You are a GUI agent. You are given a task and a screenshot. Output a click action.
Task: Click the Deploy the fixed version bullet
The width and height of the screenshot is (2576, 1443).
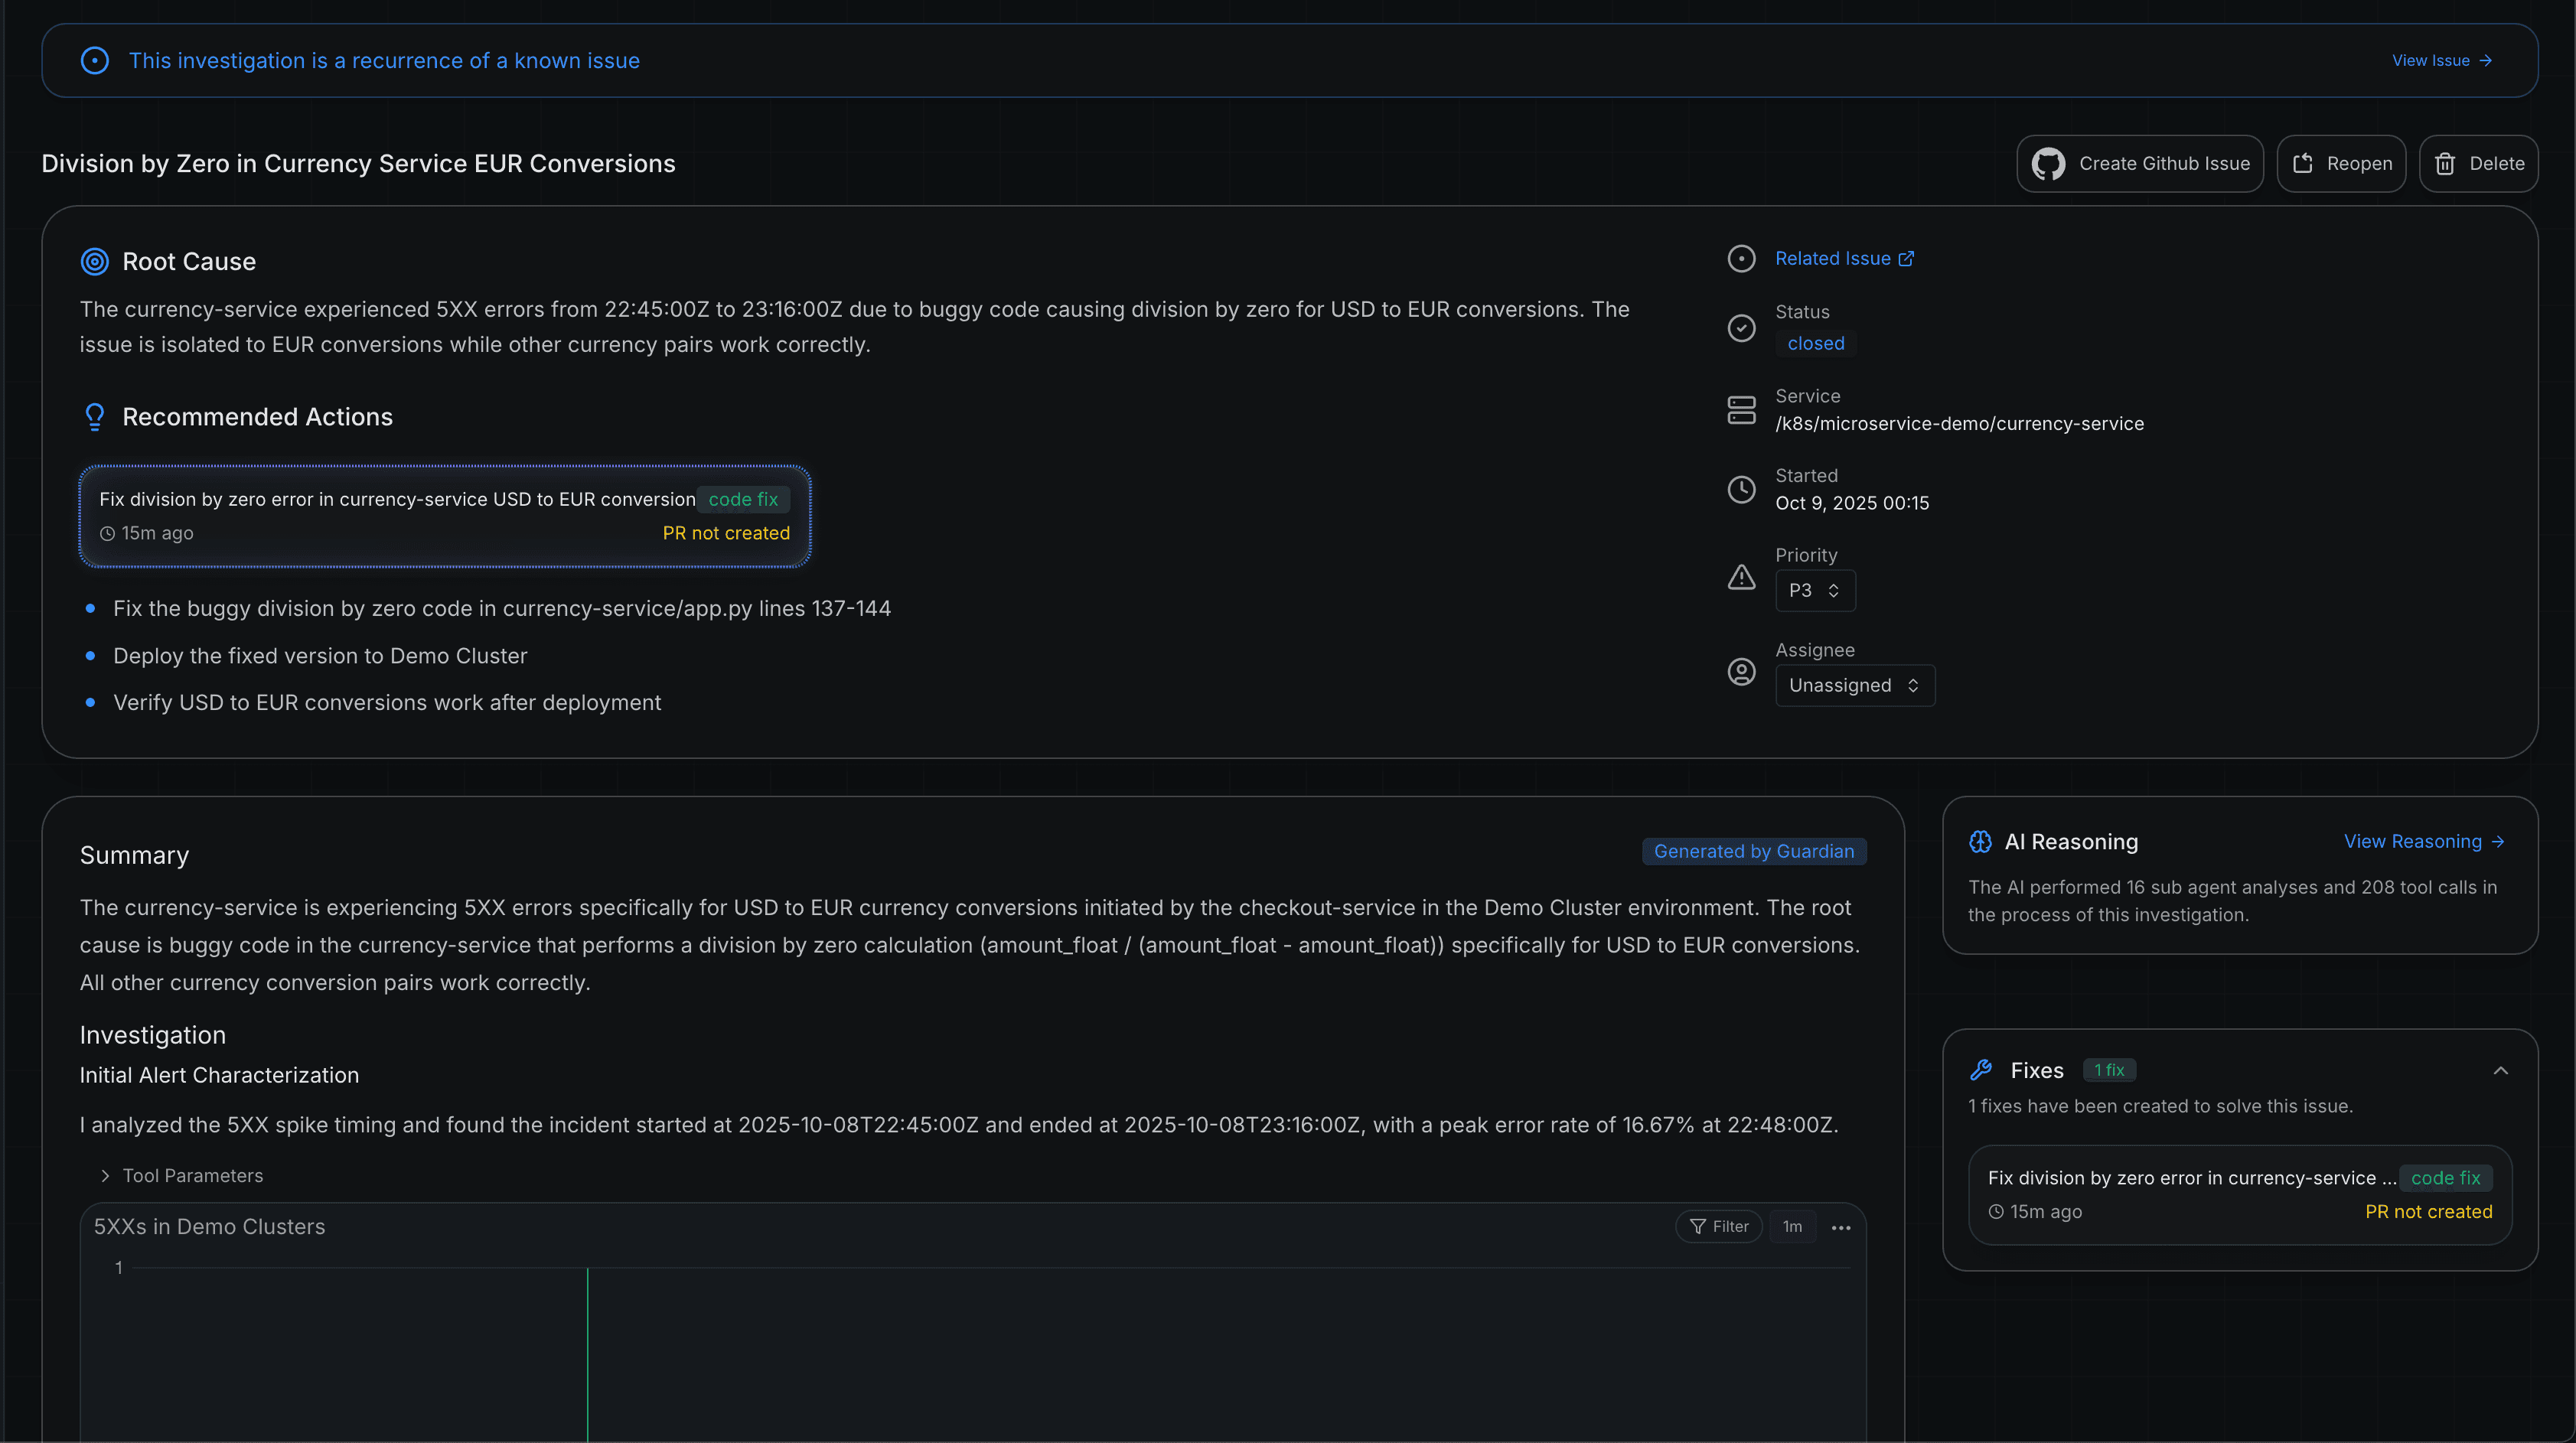[320, 656]
